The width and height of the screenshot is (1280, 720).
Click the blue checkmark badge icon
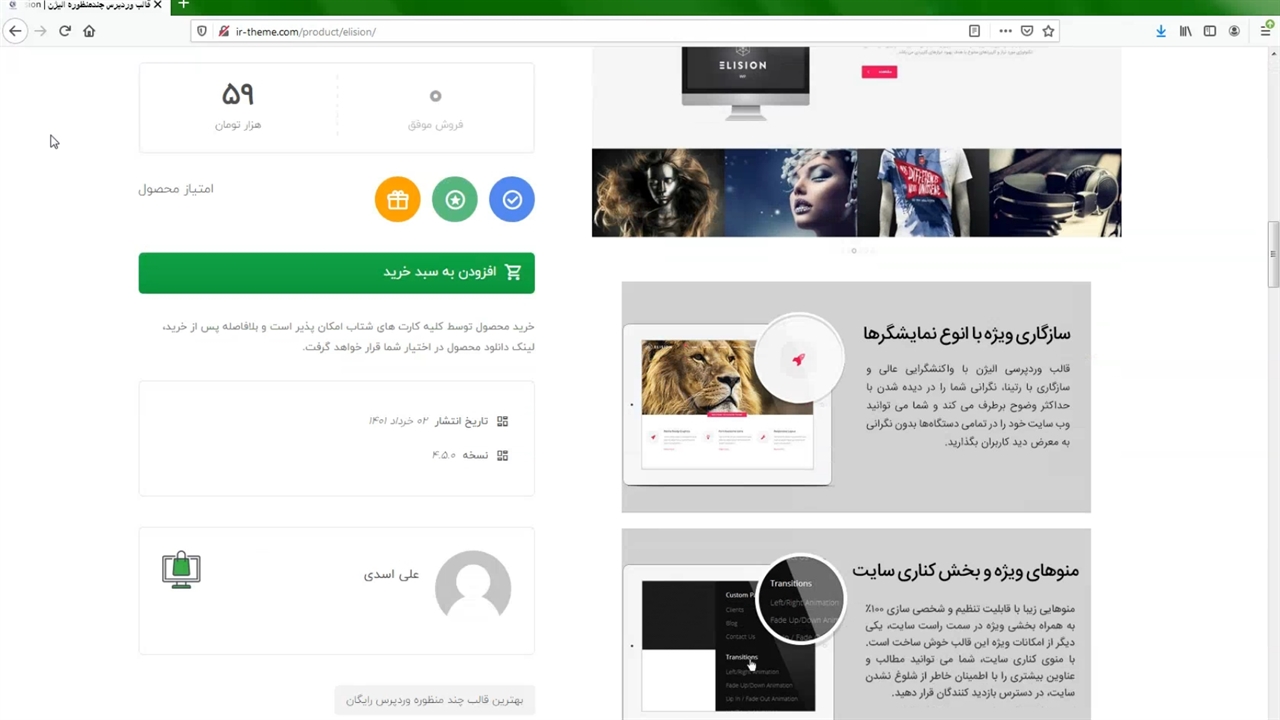512,199
